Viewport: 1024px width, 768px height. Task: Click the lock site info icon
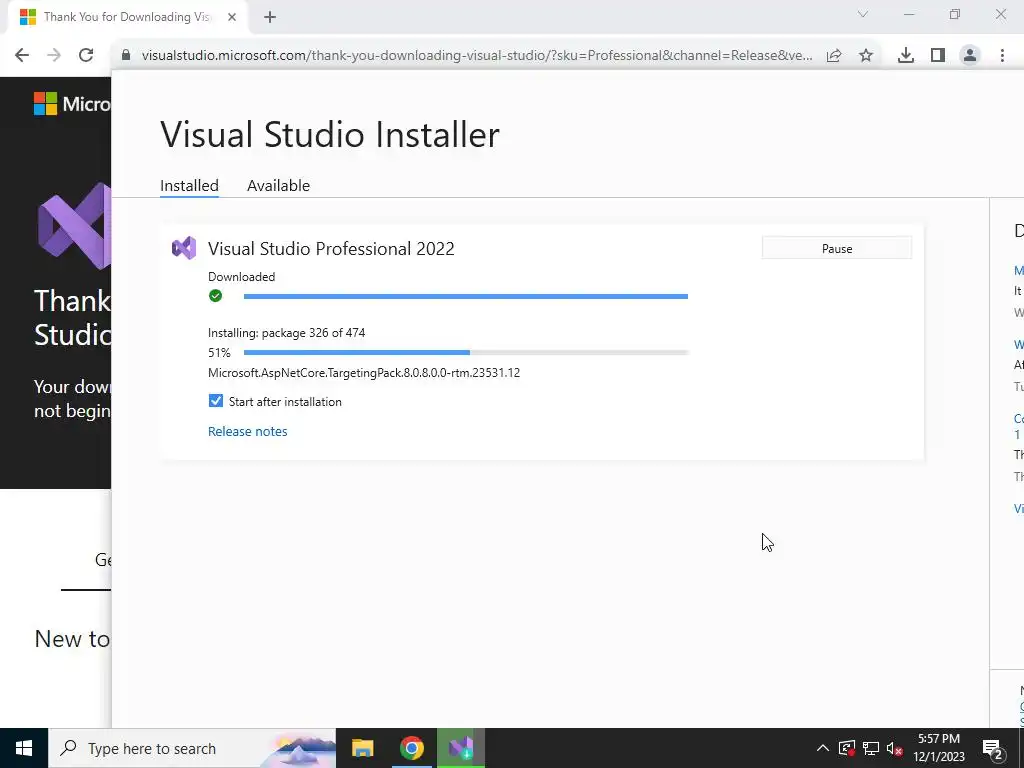126,56
